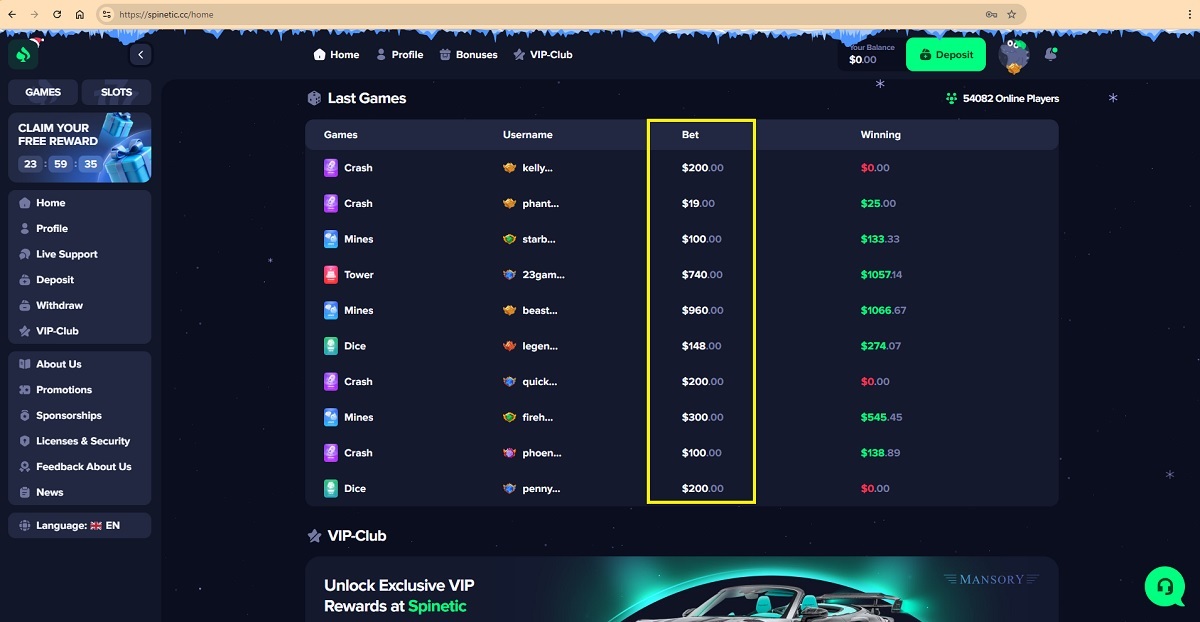1200x622 pixels.
Task: Switch to the GAMES tab
Action: [x=43, y=92]
